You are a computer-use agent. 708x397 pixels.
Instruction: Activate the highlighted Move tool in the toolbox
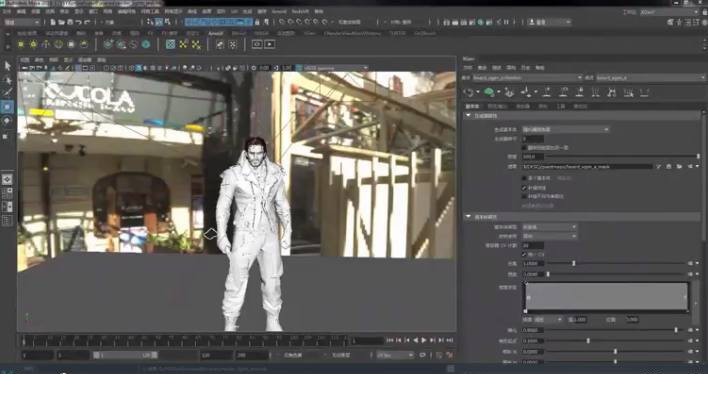(7, 107)
